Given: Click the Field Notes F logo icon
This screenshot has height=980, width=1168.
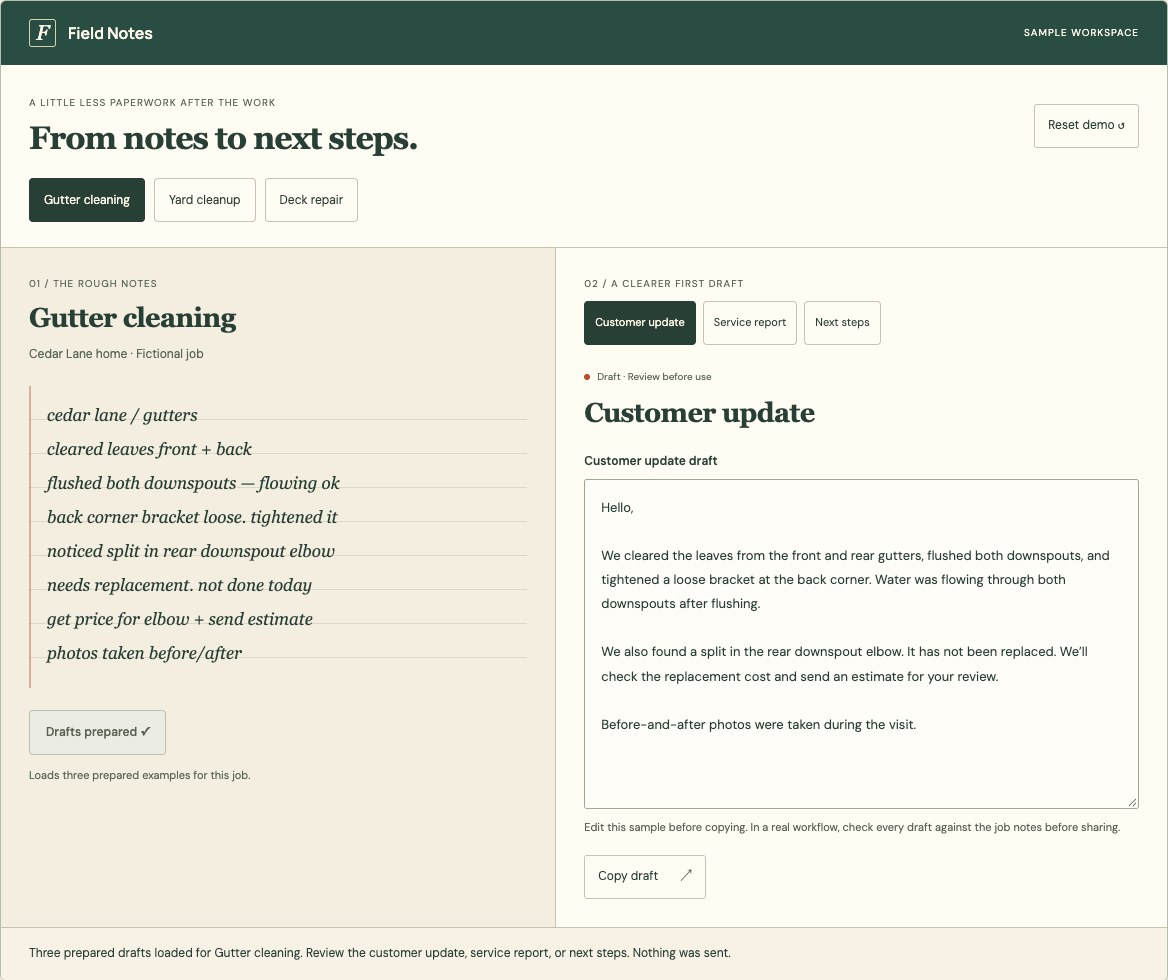Looking at the screenshot, I should 42,33.
